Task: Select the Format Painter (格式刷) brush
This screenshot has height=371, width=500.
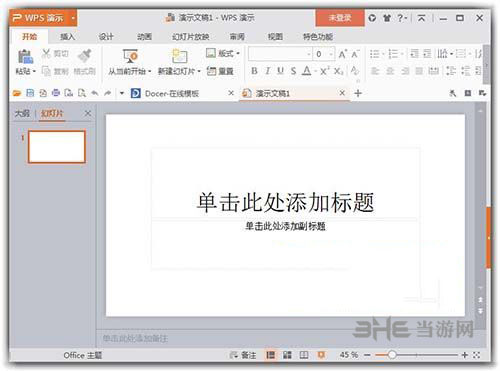Action: point(85,56)
